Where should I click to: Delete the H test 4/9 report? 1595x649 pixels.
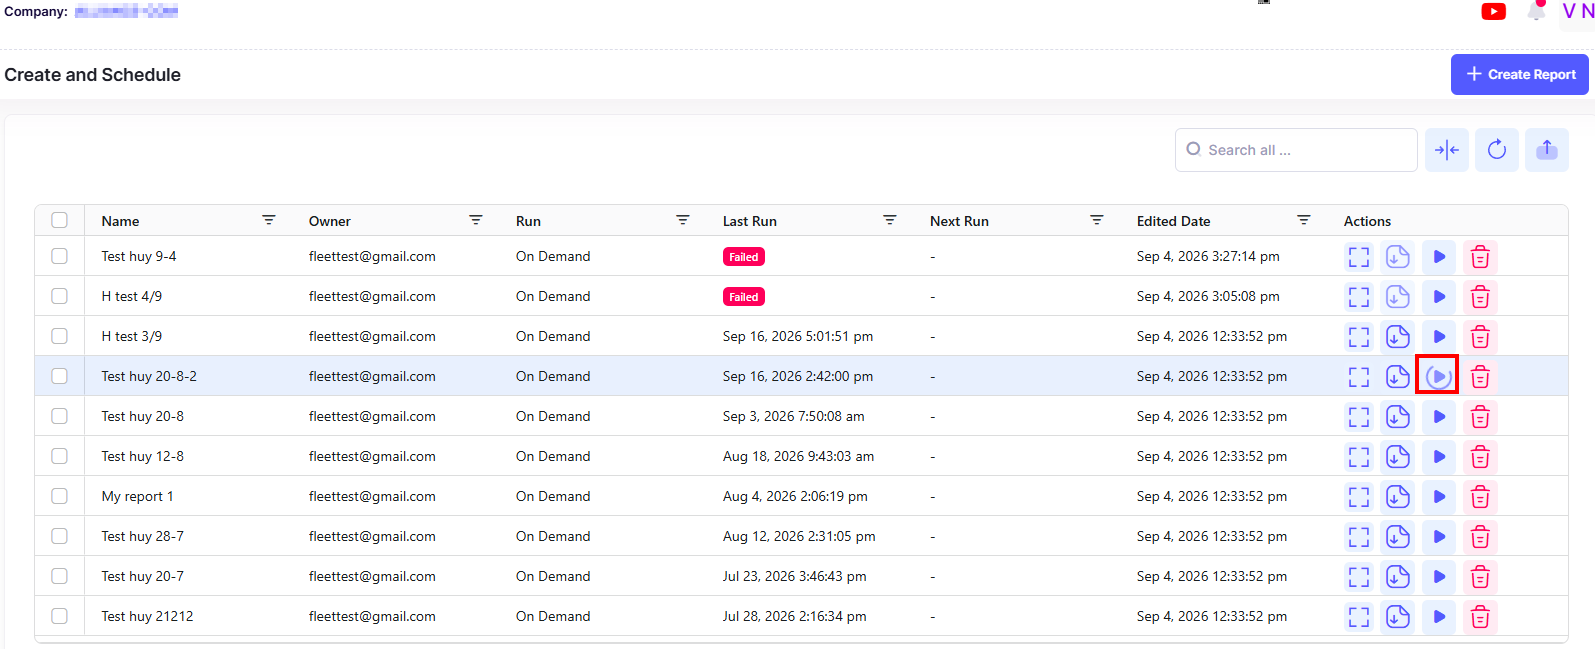[x=1480, y=297]
